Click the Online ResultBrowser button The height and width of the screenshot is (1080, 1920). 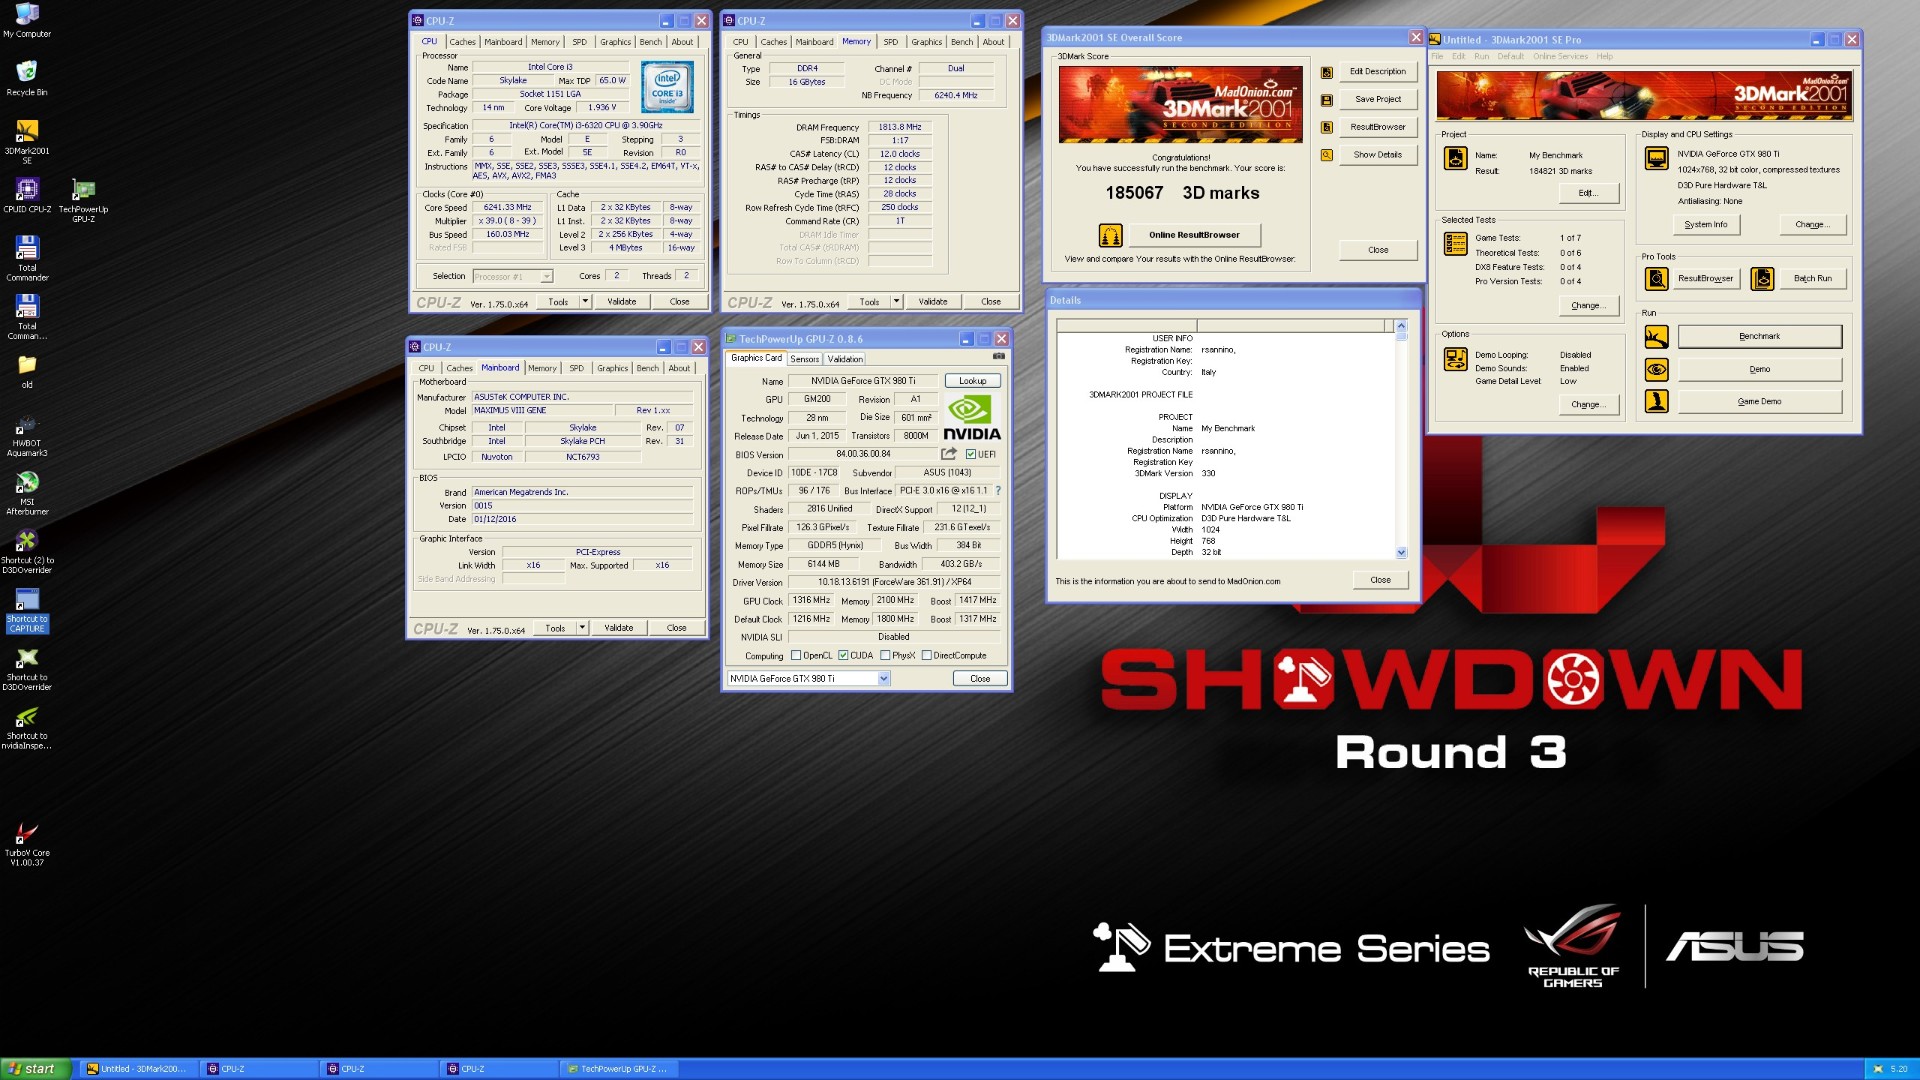pos(1194,235)
